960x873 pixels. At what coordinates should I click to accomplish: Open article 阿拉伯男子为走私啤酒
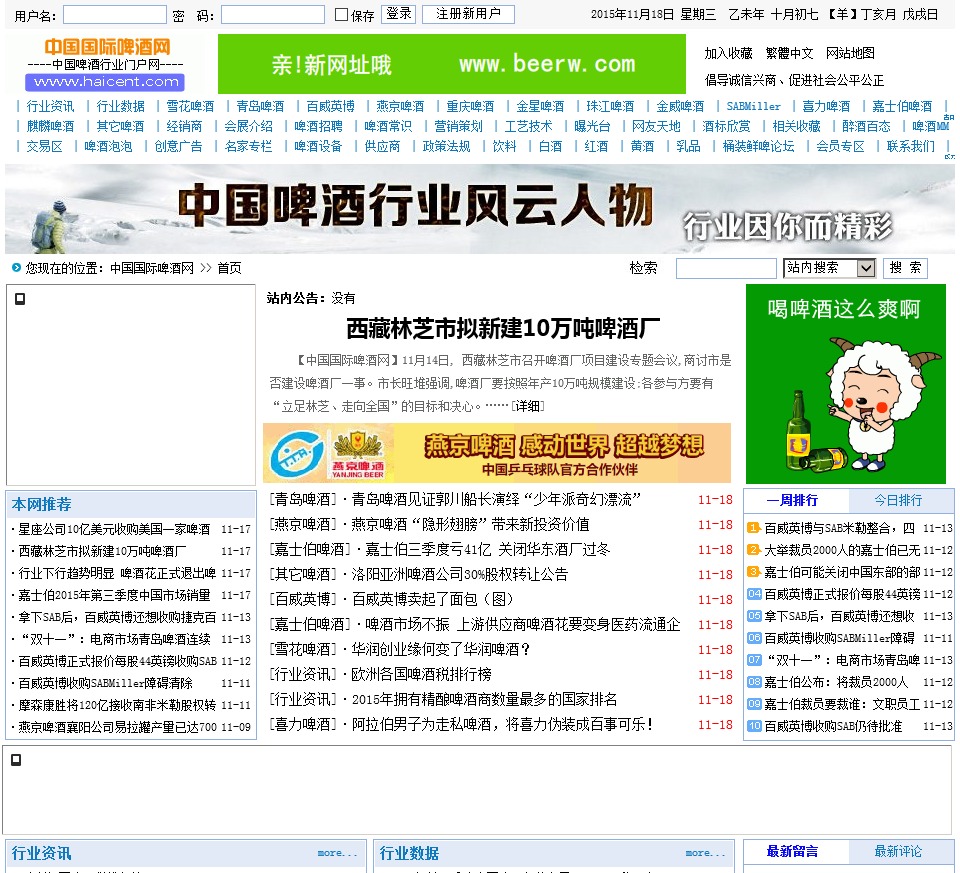tap(502, 725)
